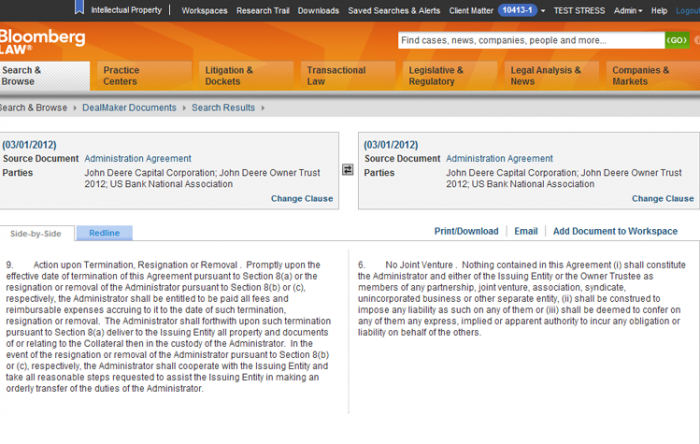
Task: Open the left Administration Agreement source document
Action: [x=137, y=158]
